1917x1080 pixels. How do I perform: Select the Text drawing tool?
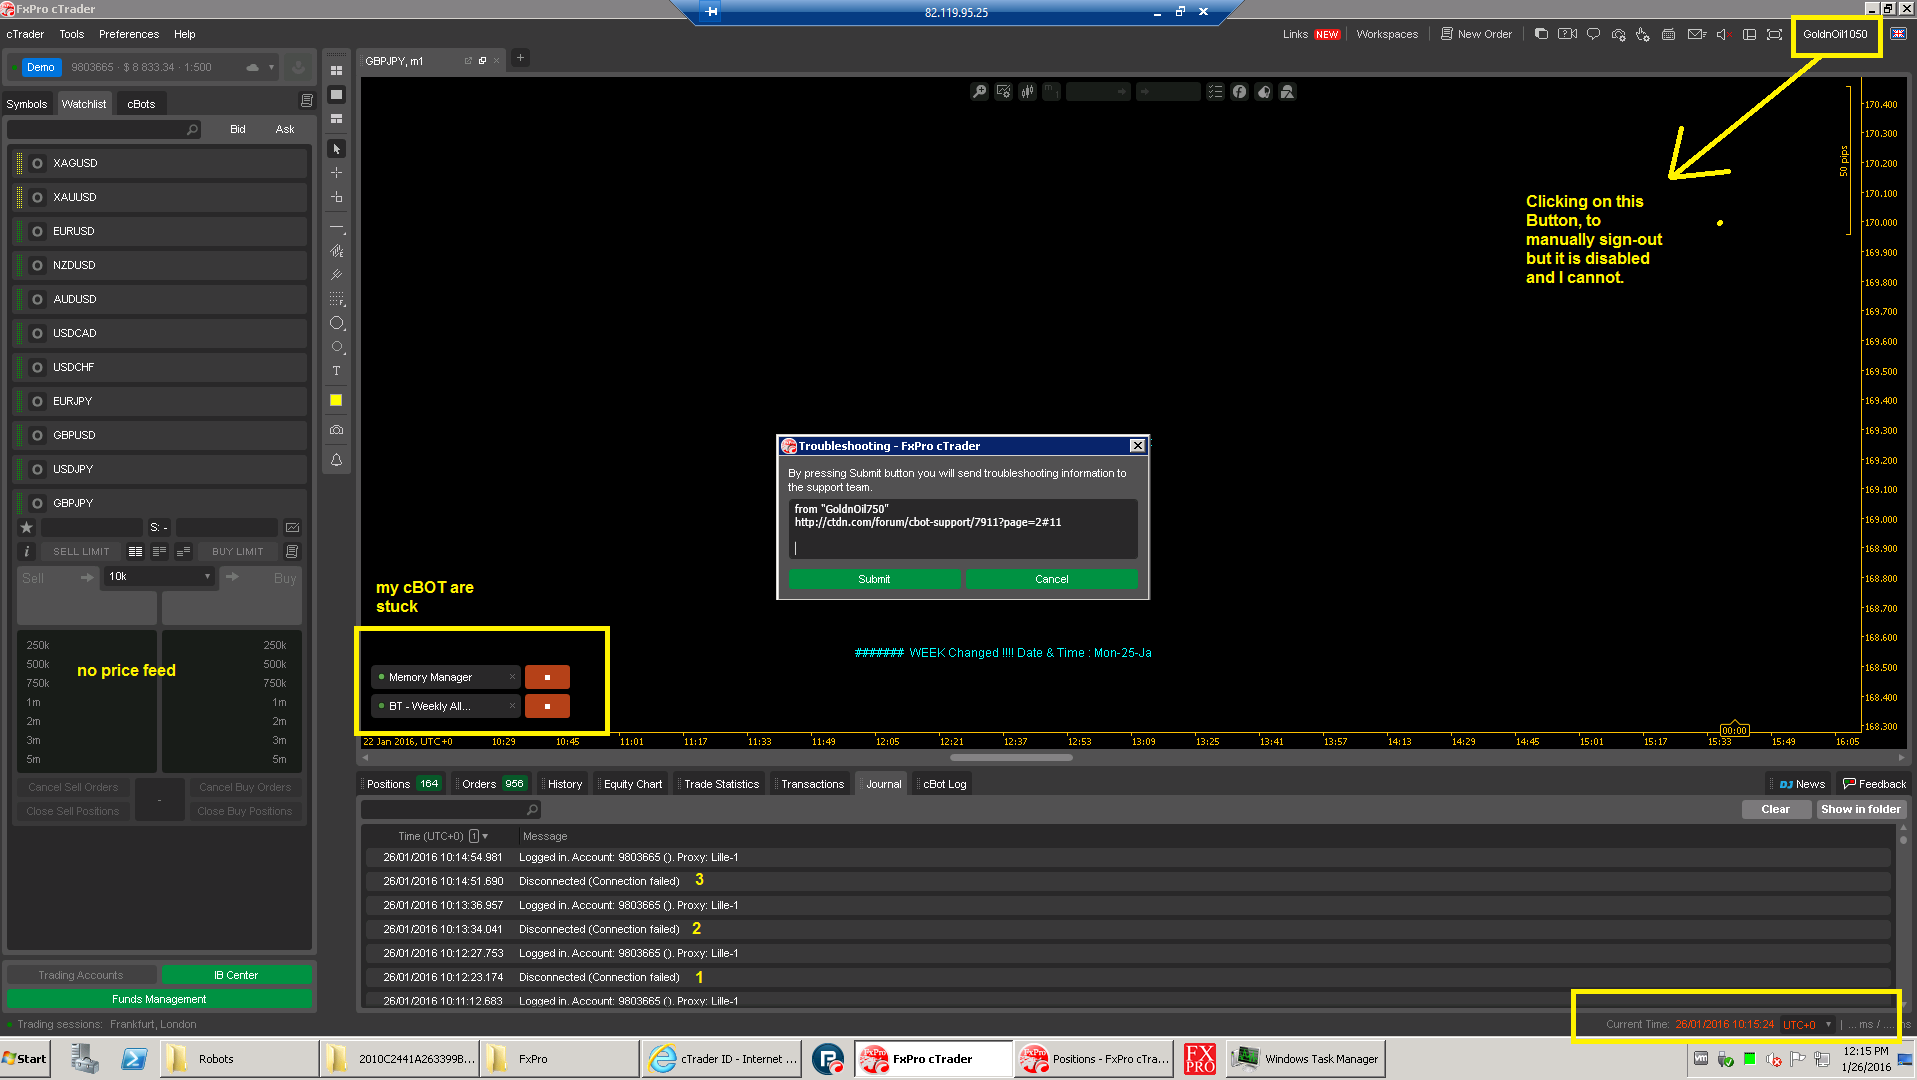pos(336,371)
